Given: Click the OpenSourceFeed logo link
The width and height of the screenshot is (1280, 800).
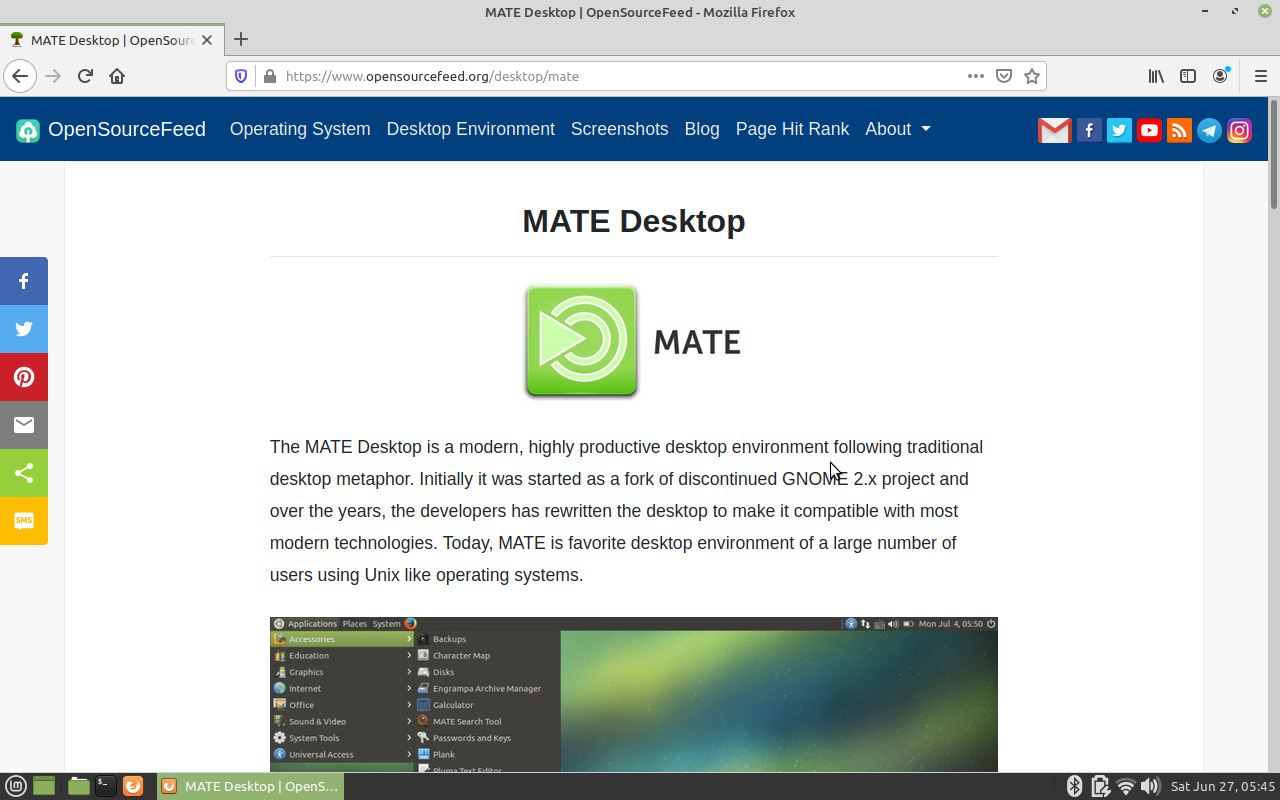Looking at the screenshot, I should click(x=111, y=129).
